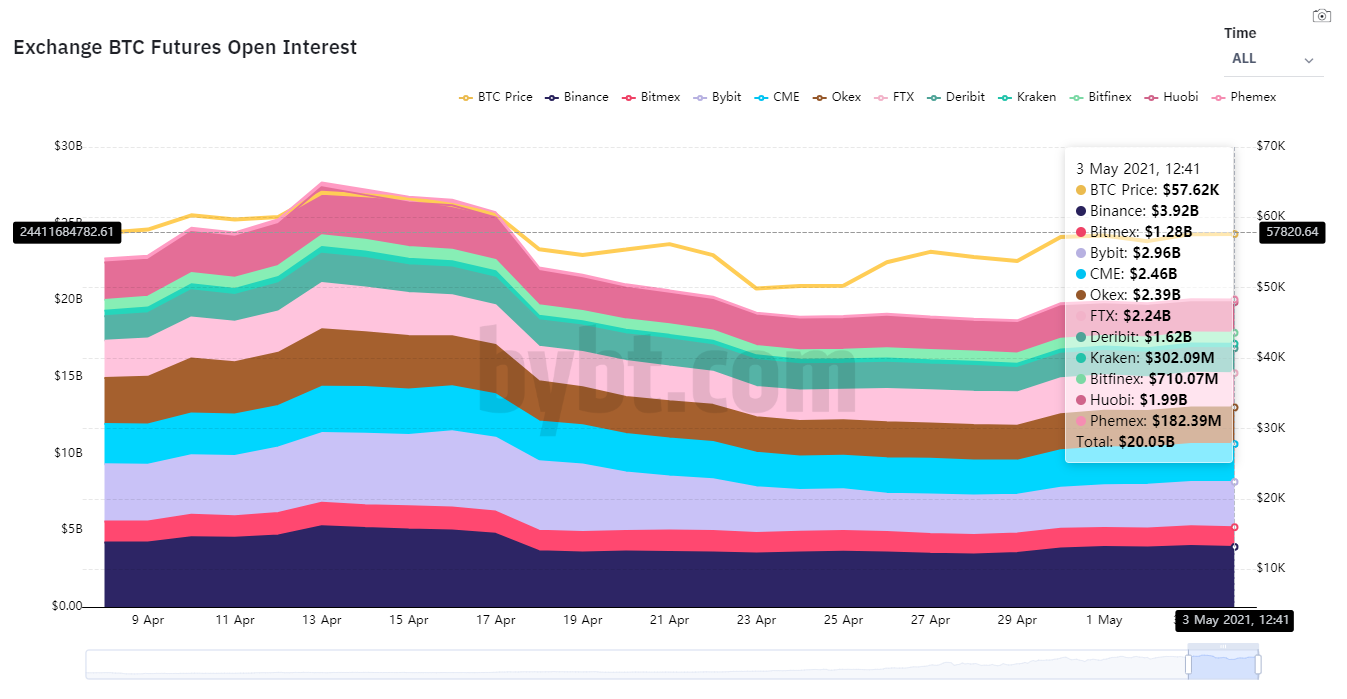Click the 13 Apr x-axis label
Screen dimensions: 1347x699
(322, 620)
